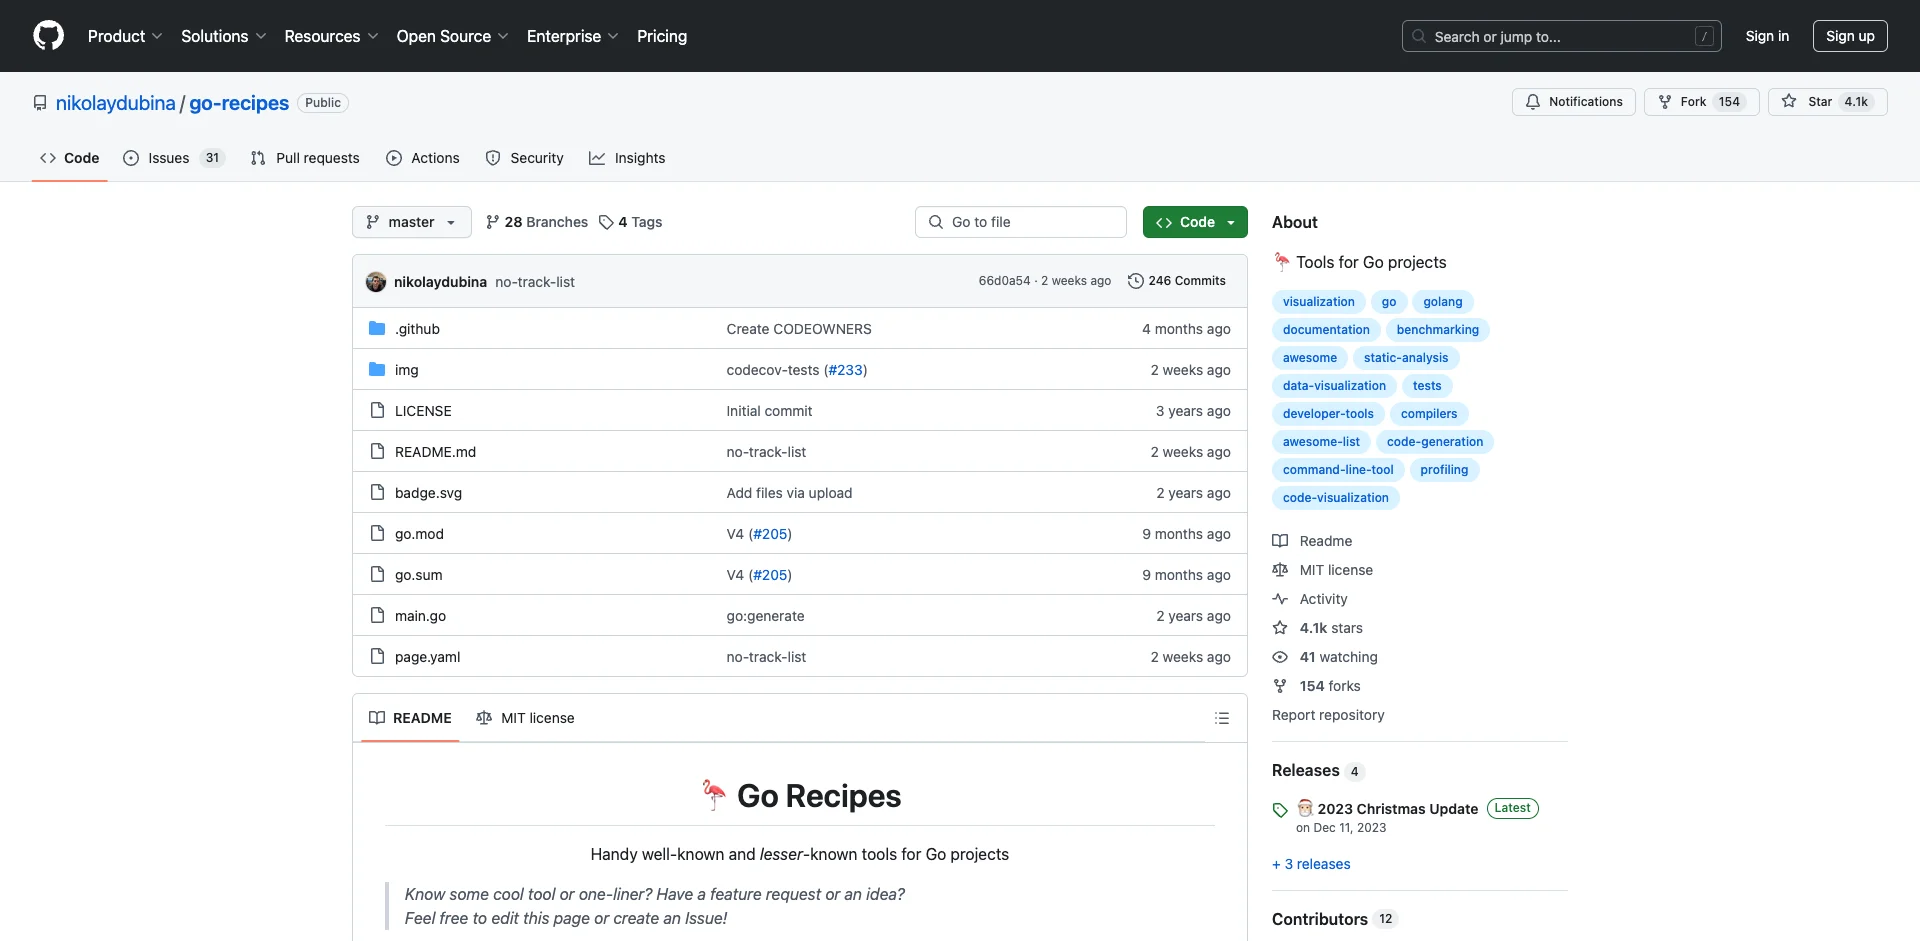Open the README outline list icon
The height and width of the screenshot is (941, 1920).
[1222, 718]
